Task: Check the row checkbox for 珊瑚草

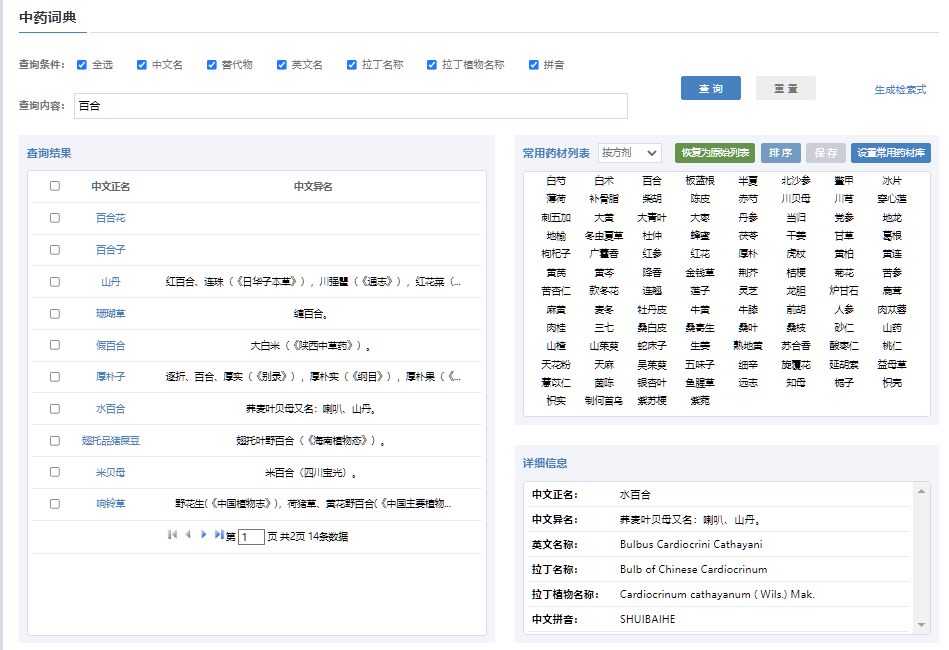Action: (x=55, y=314)
